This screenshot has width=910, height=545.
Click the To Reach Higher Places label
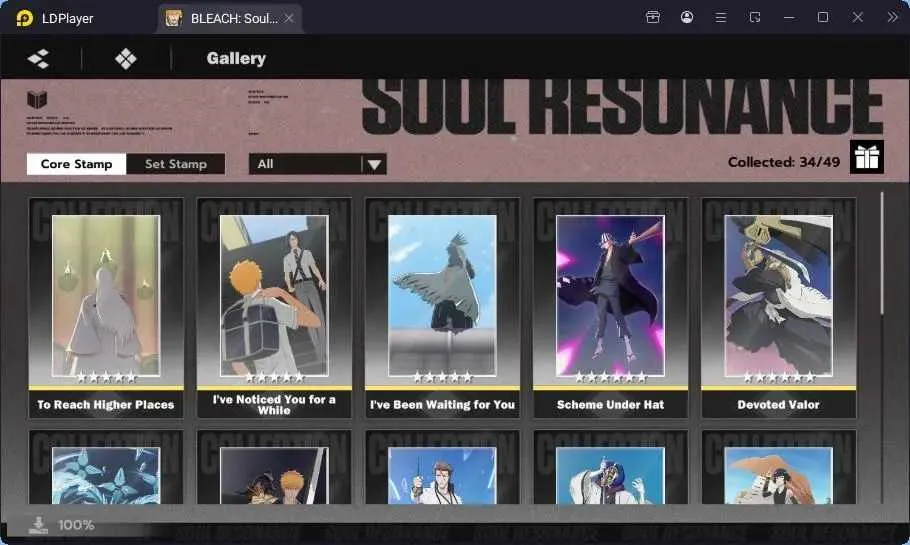click(x=106, y=405)
